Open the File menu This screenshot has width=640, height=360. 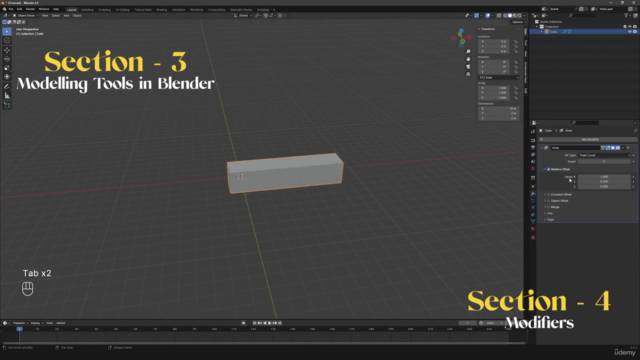tap(11, 9)
